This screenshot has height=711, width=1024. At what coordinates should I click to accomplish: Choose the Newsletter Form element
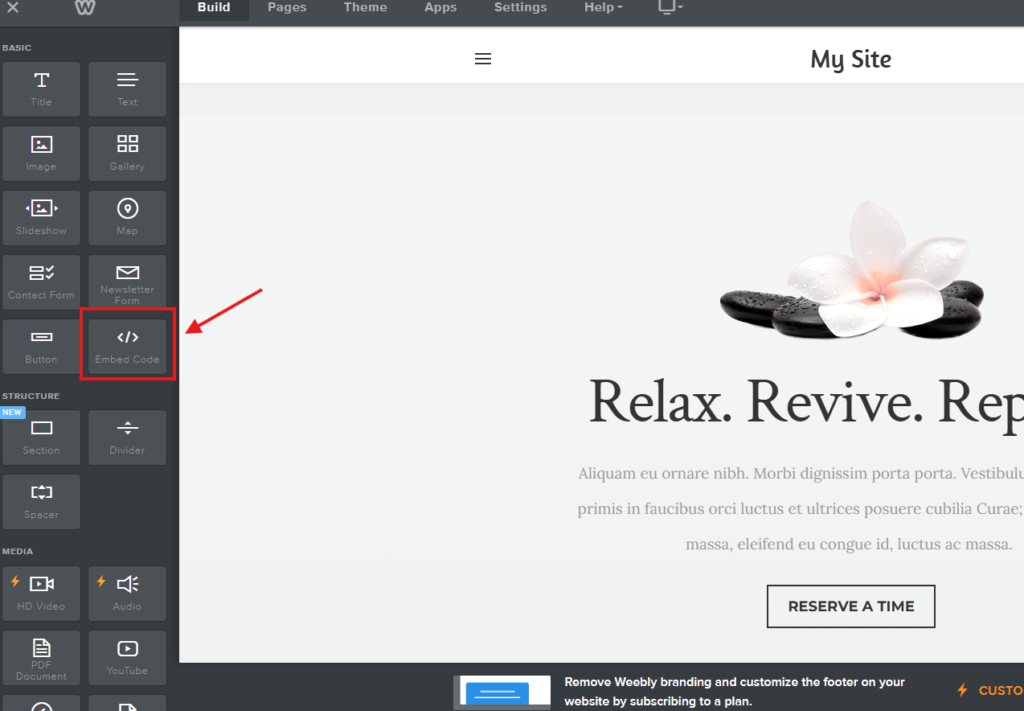point(127,283)
